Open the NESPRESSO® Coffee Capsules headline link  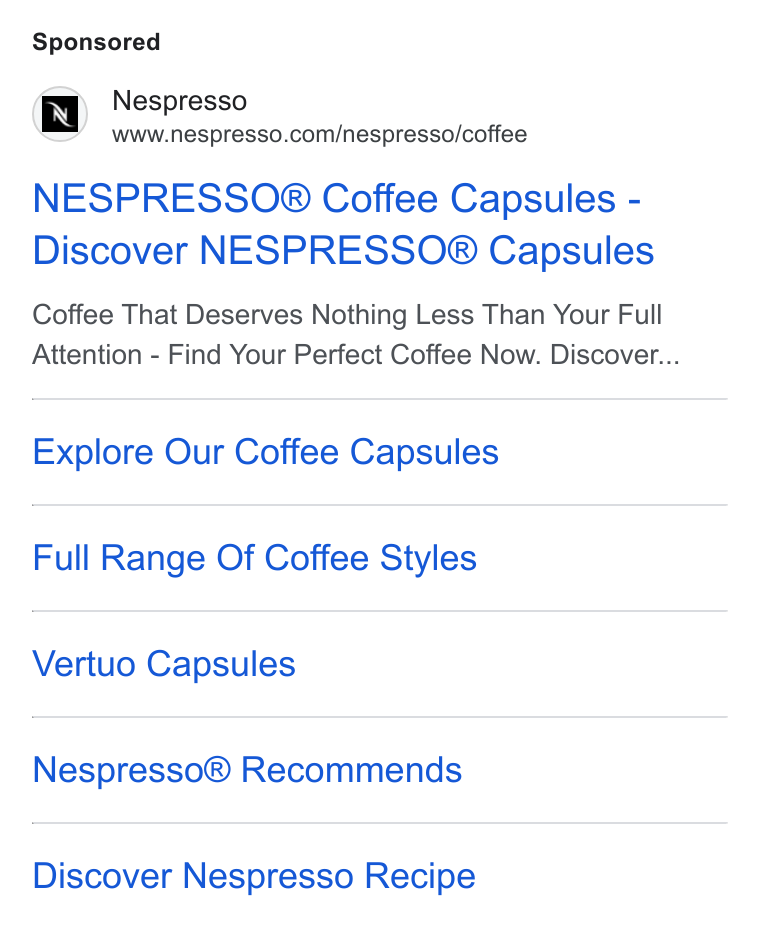[x=343, y=224]
